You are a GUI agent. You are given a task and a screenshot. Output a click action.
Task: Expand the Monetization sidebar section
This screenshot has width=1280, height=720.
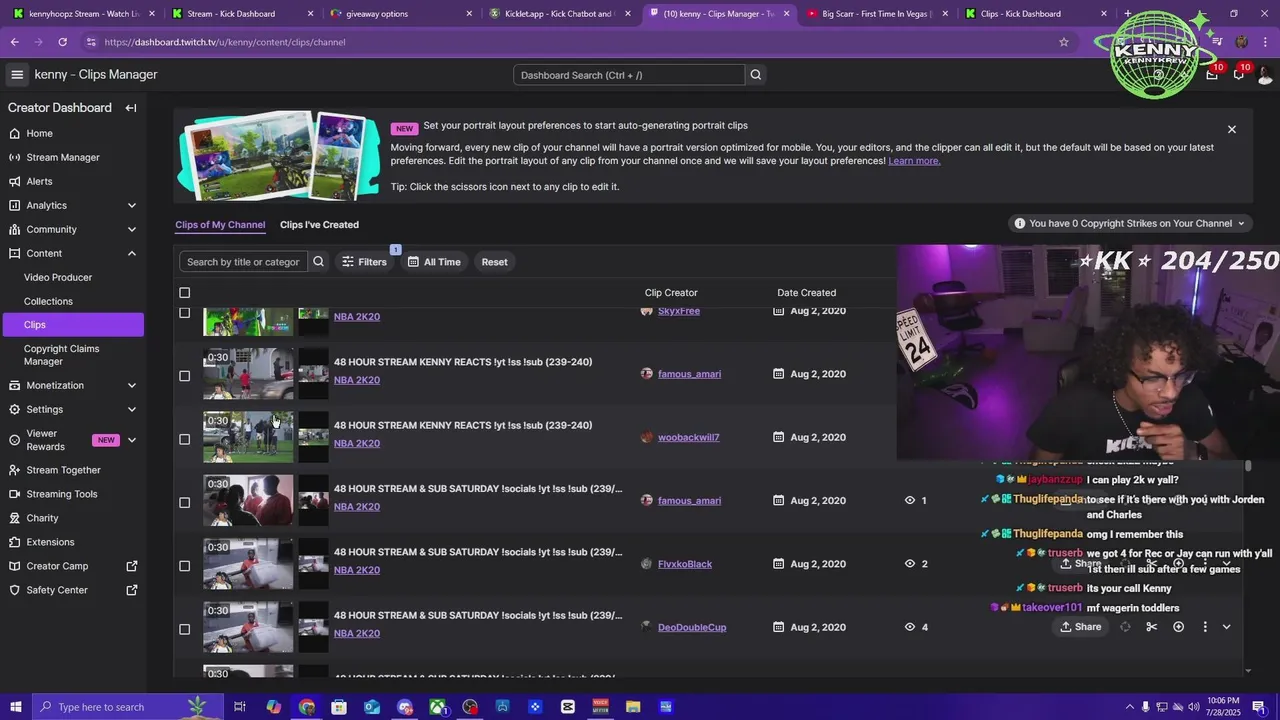coord(132,385)
